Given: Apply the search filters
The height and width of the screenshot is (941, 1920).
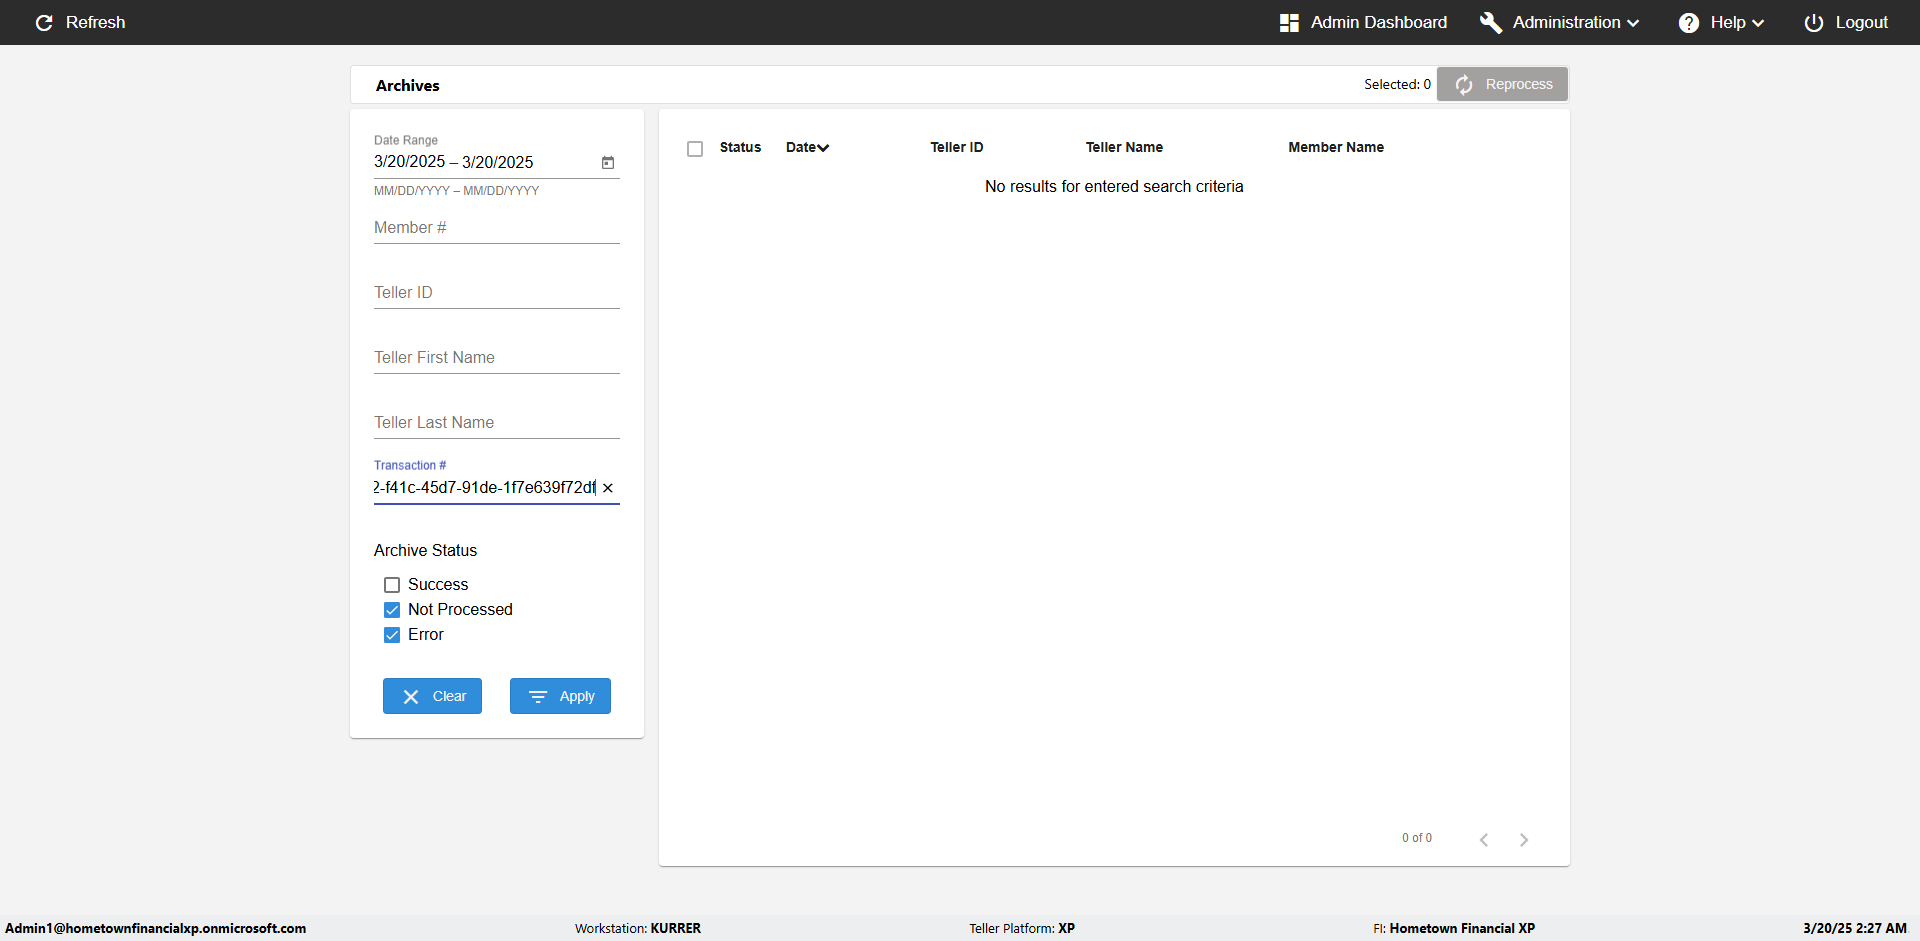Looking at the screenshot, I should 560,696.
